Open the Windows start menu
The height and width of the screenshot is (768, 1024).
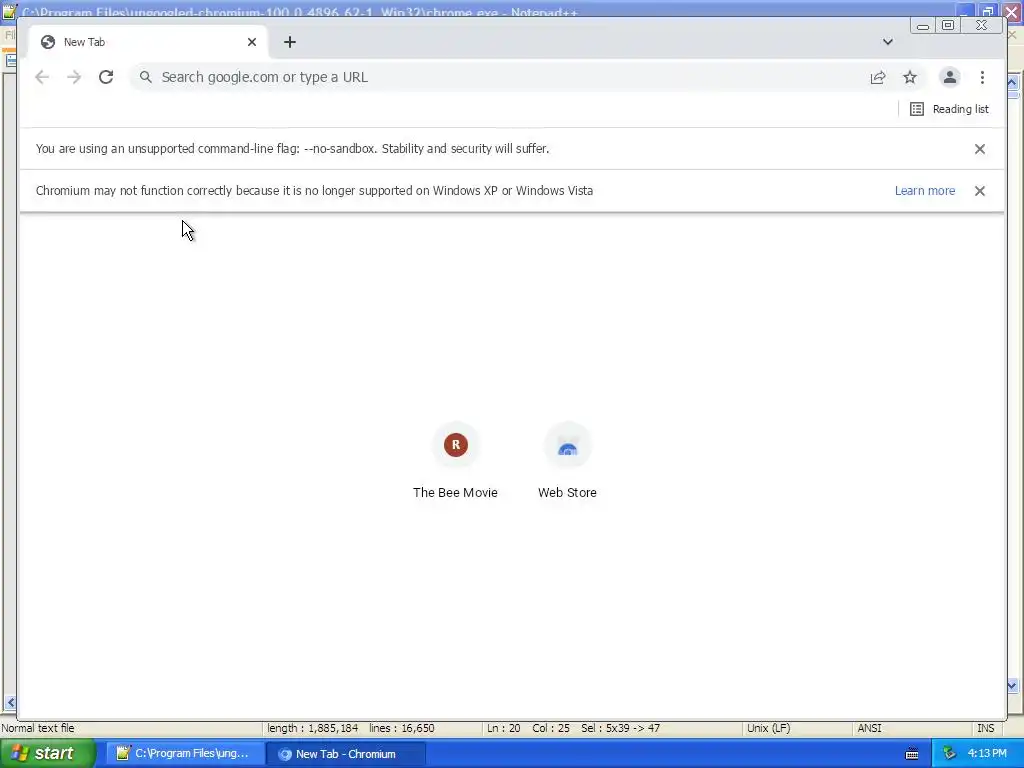[48, 753]
